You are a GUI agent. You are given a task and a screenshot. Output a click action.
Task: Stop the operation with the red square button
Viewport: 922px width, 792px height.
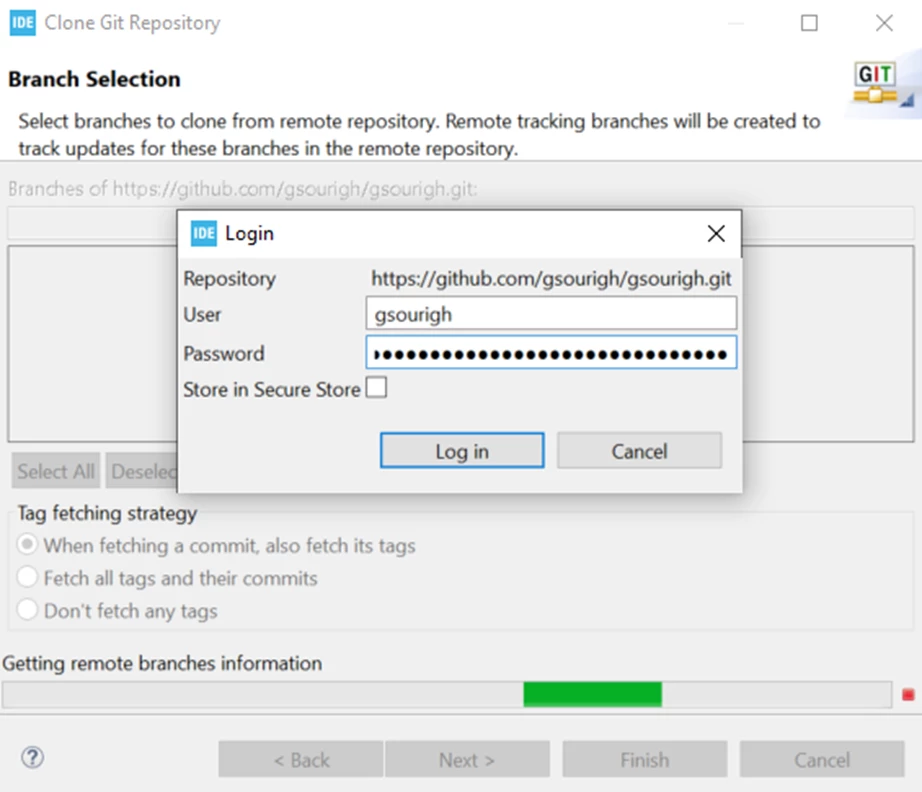pos(908,695)
